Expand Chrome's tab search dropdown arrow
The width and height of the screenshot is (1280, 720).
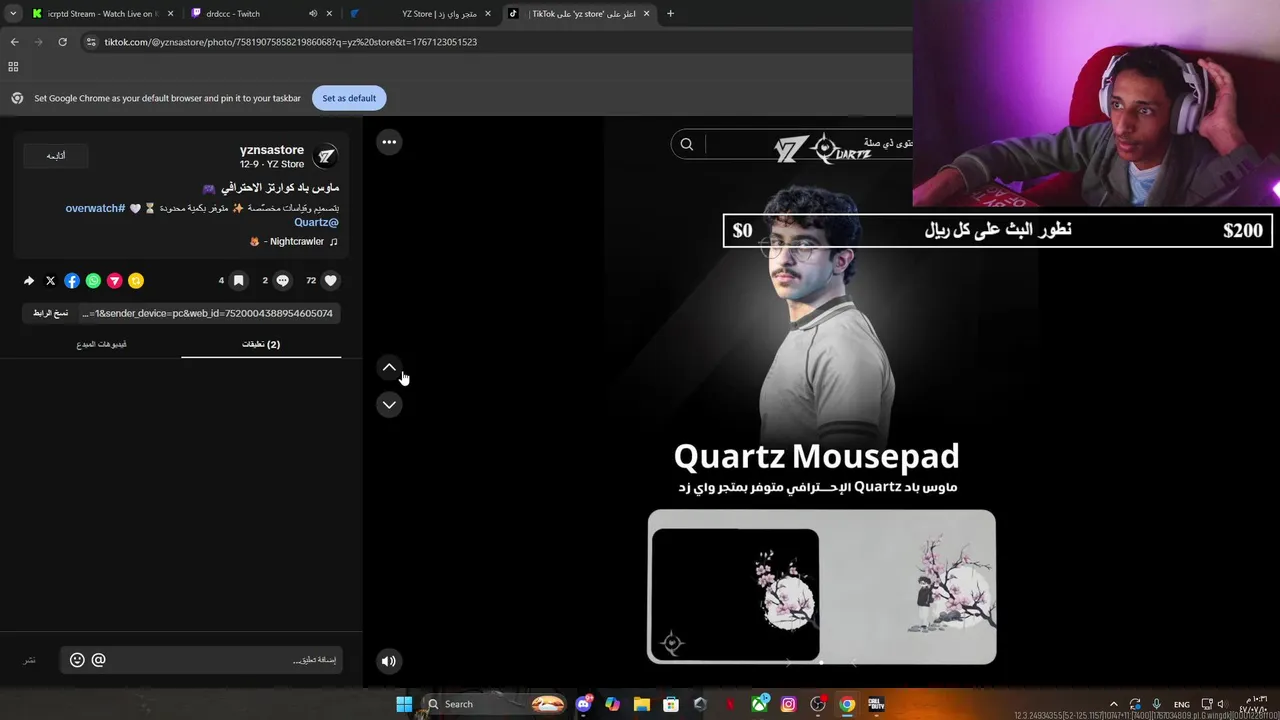point(13,14)
